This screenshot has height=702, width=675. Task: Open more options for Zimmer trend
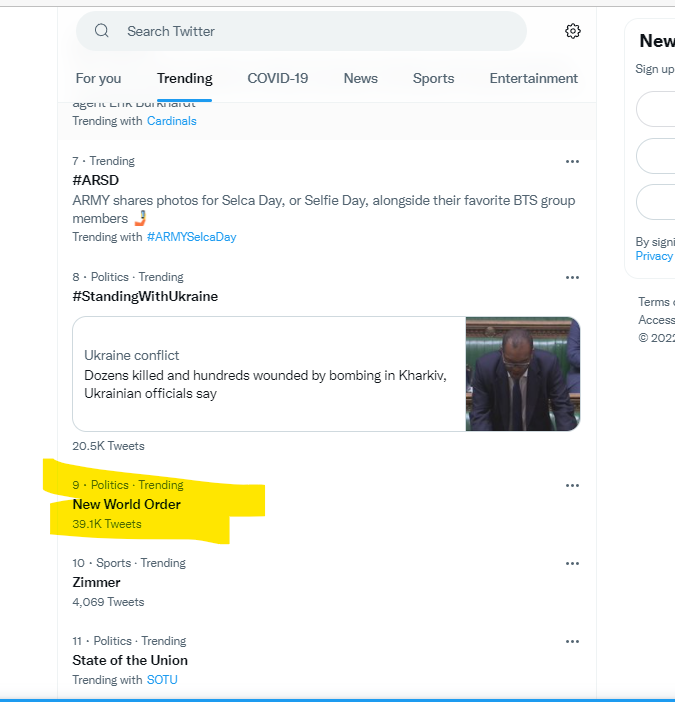coord(572,563)
